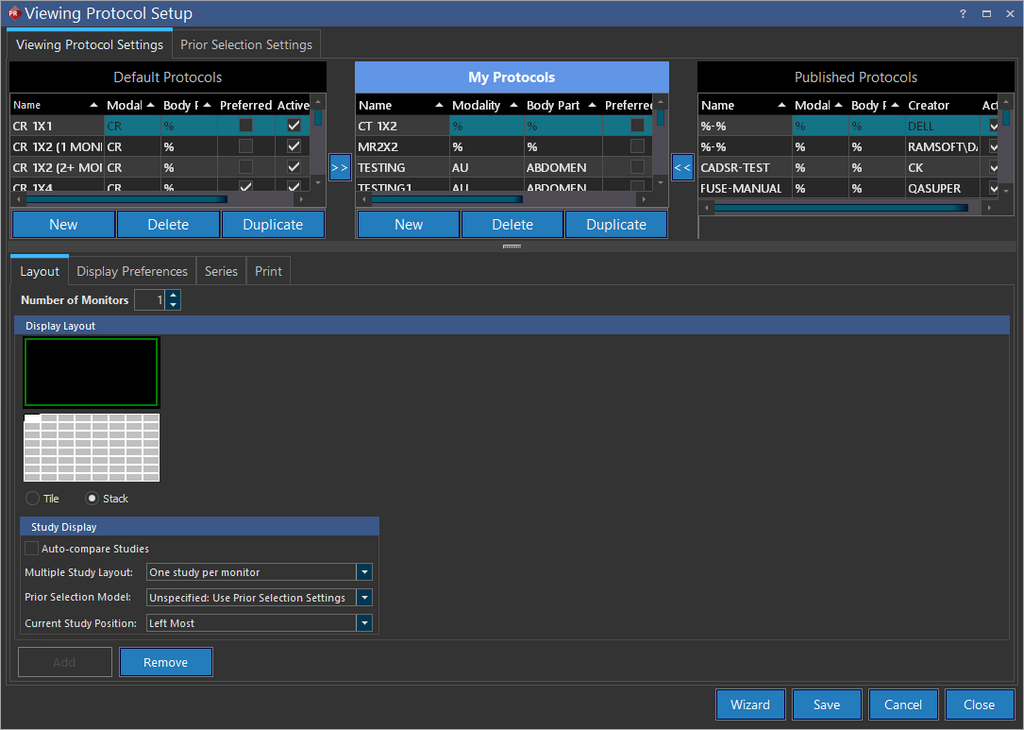Open Multiple Study Layout dropdown
This screenshot has width=1024, height=730.
(364, 572)
